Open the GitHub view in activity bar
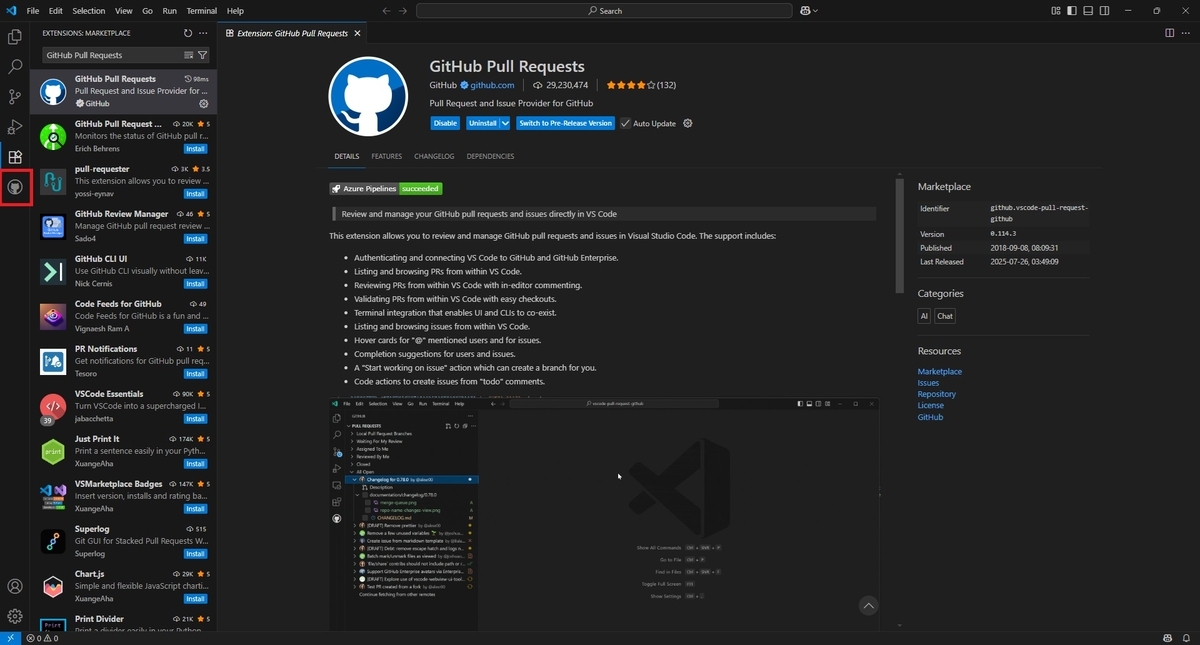Image resolution: width=1200 pixels, height=645 pixels. tap(14, 187)
